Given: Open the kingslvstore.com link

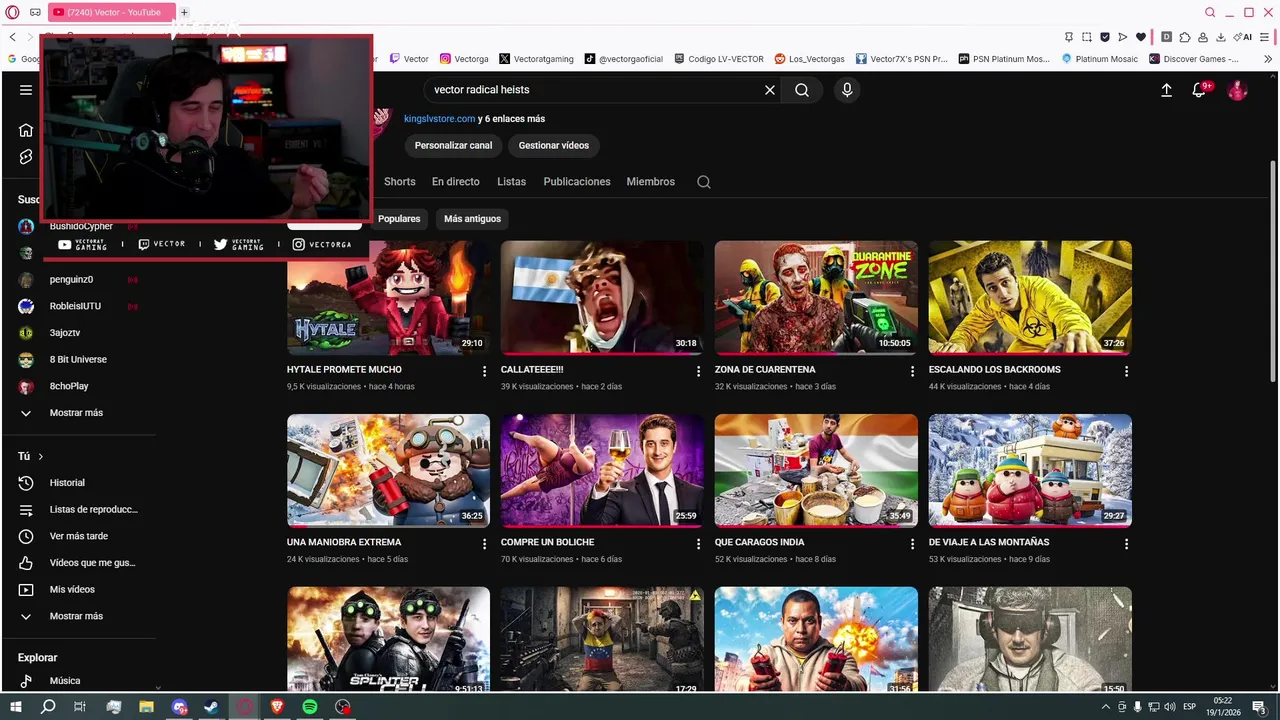Looking at the screenshot, I should (439, 119).
